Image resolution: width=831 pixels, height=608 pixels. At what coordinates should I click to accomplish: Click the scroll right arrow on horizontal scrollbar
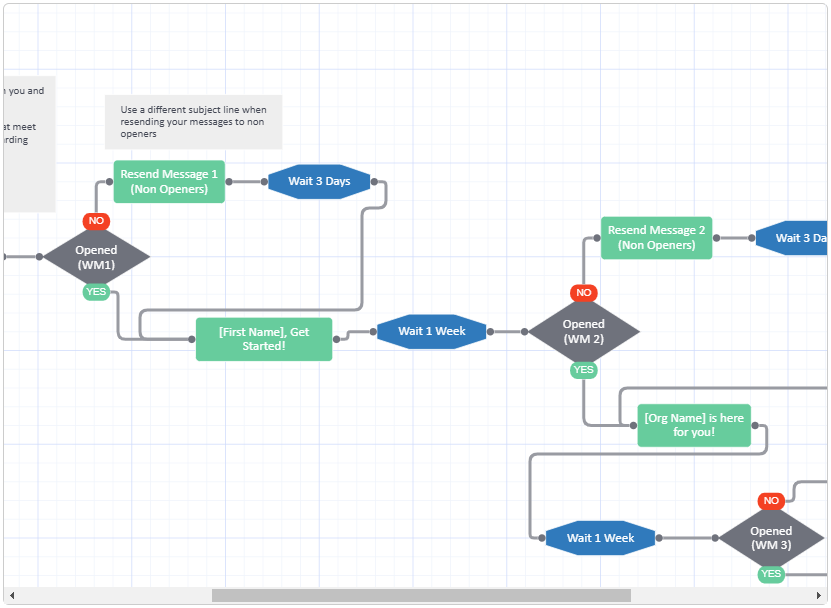819,596
